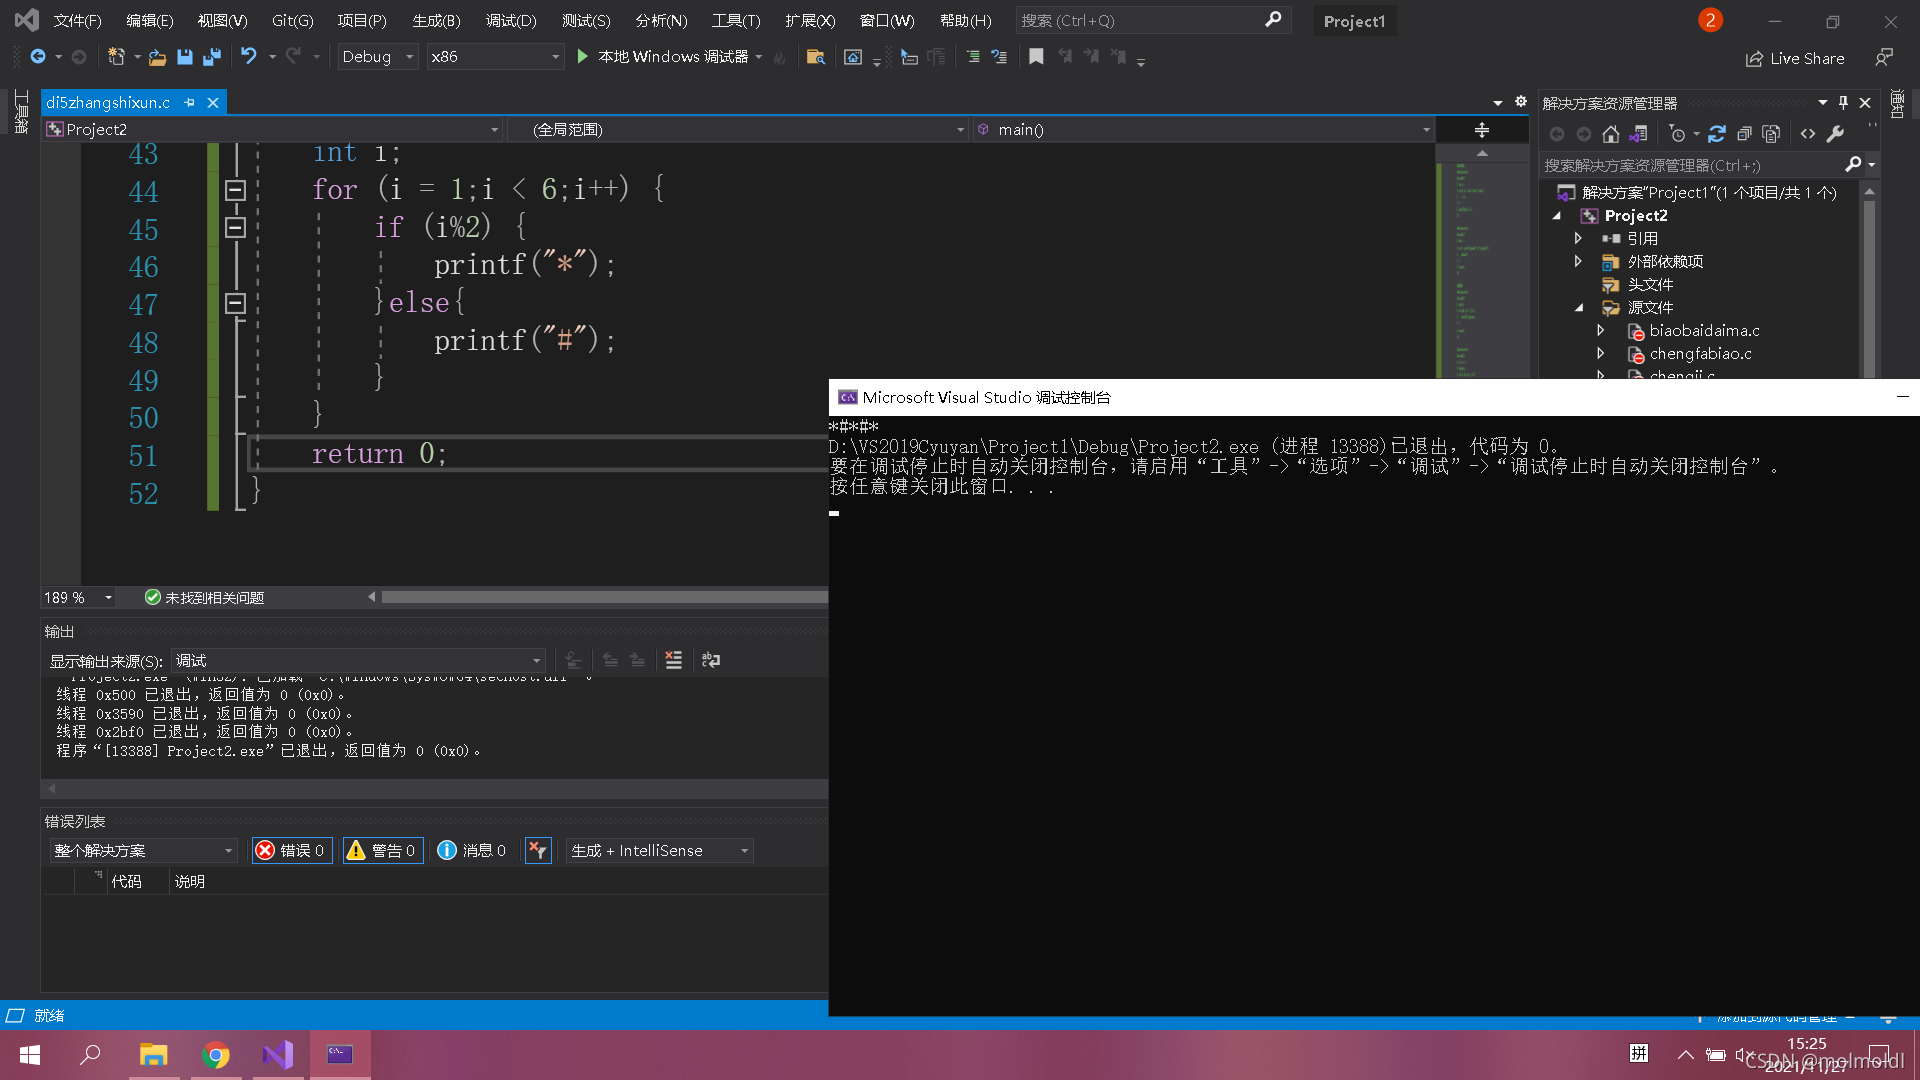Click the uncomment selected lines icon
Image resolution: width=1920 pixels, height=1080 pixels.
[999, 57]
